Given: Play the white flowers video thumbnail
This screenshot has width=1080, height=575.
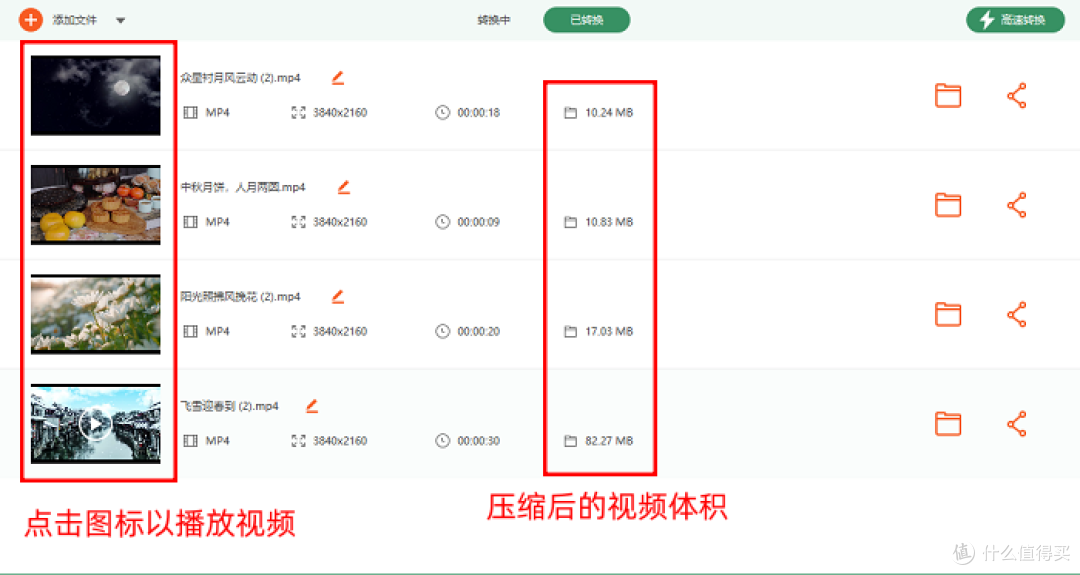Looking at the screenshot, I should point(96,314).
